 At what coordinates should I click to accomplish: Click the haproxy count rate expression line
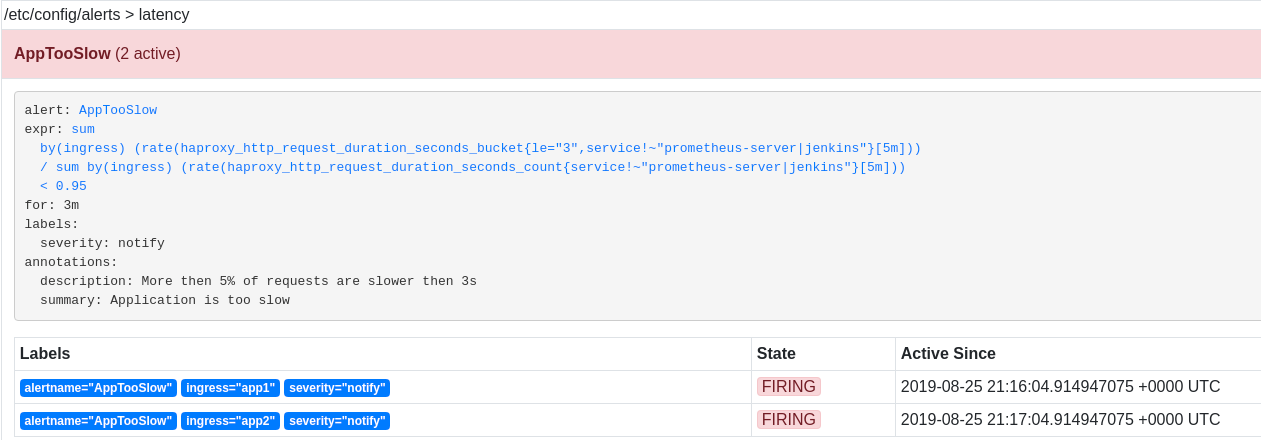(472, 167)
